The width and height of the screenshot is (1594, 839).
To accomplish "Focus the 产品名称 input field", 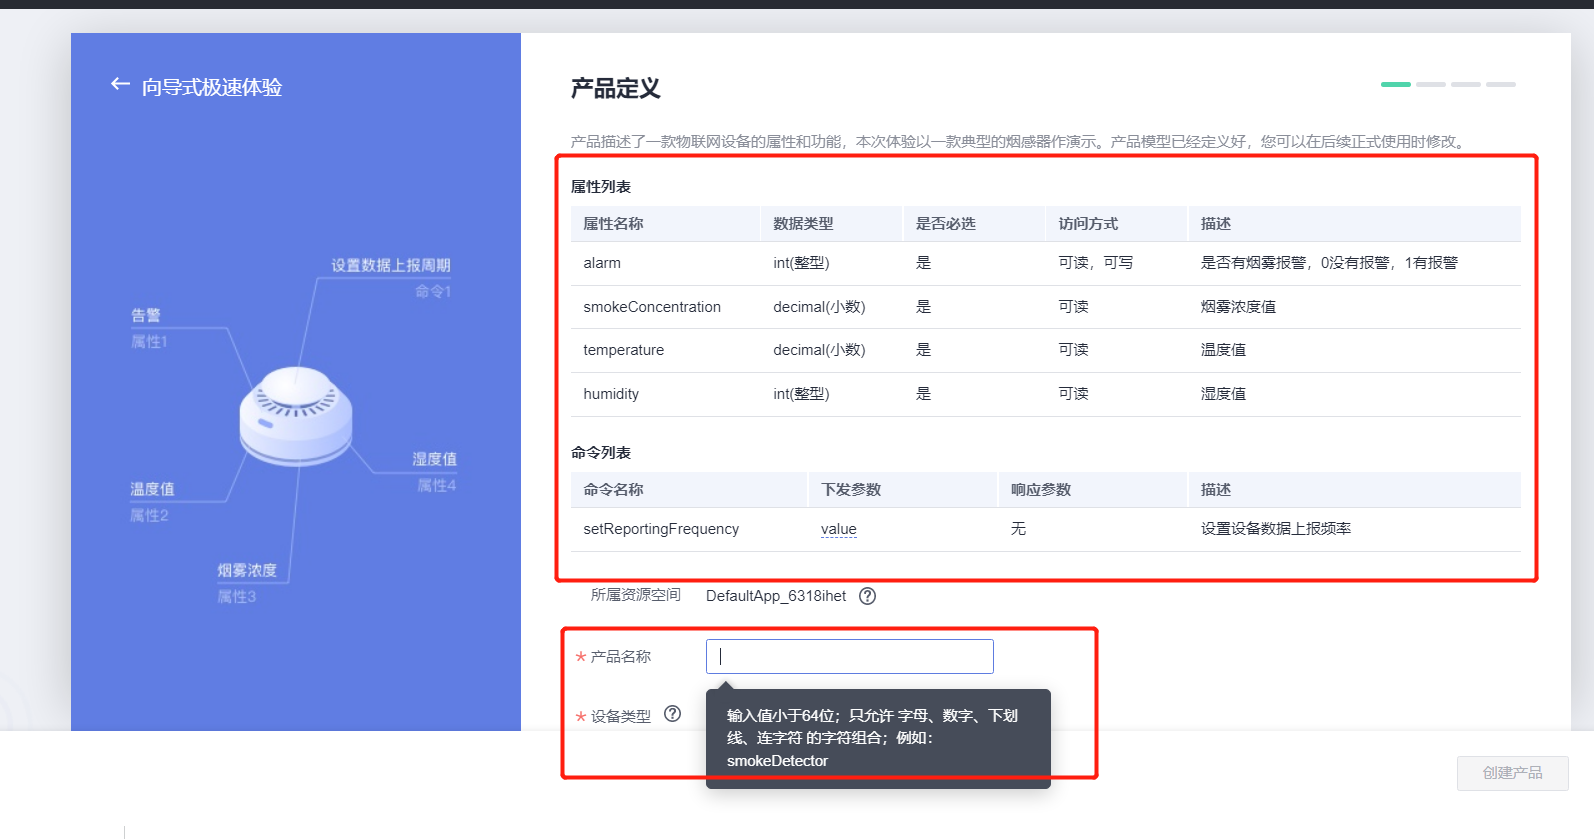I will pyautogui.click(x=850, y=656).
